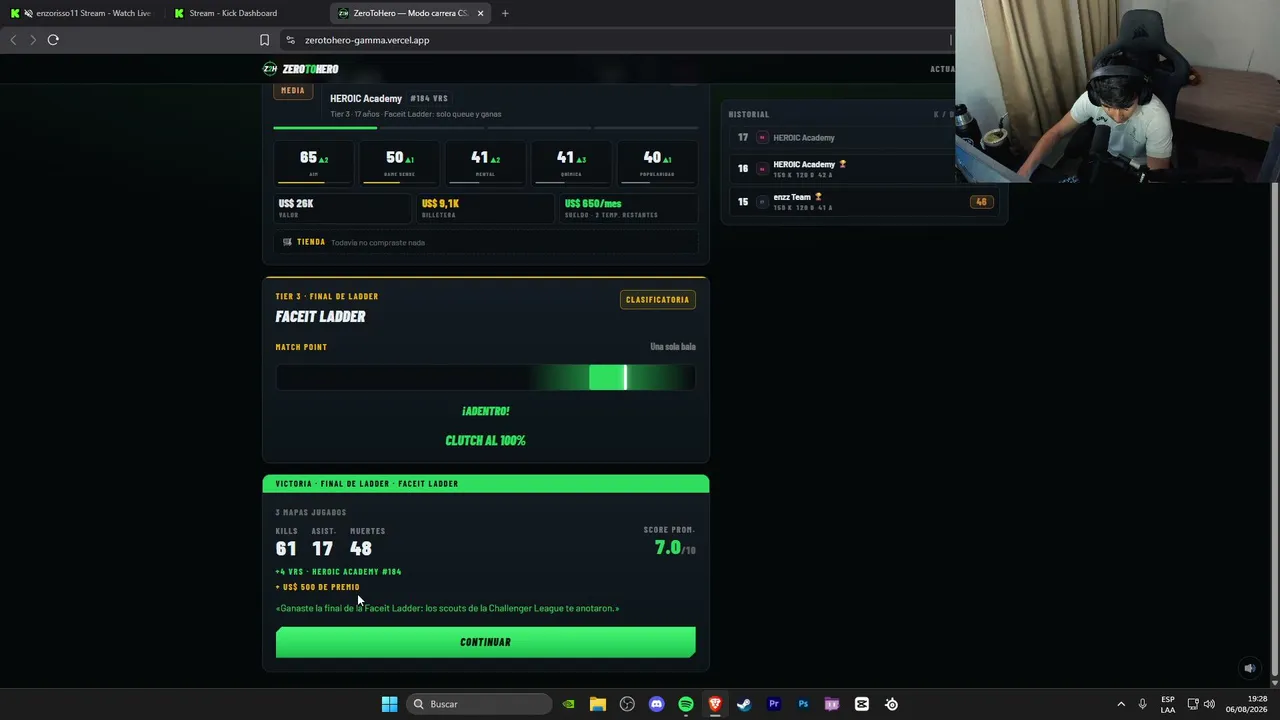Select the Game Sense 50 stat card
Viewport: 1280px width, 720px height.
pos(400,164)
